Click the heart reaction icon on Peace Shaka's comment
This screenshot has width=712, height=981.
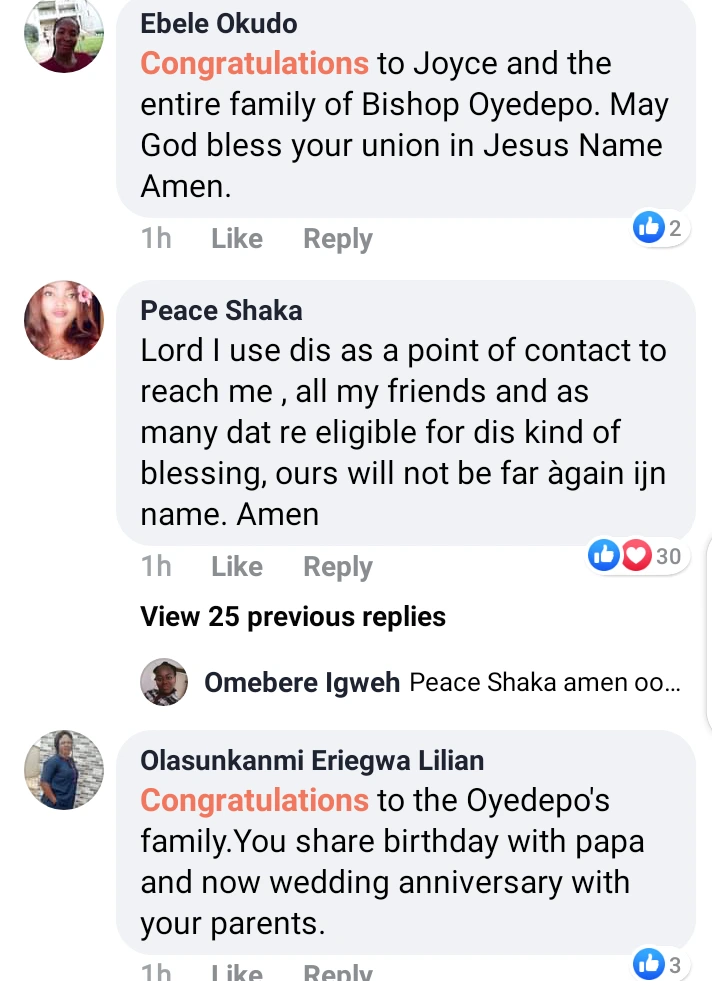coord(635,555)
